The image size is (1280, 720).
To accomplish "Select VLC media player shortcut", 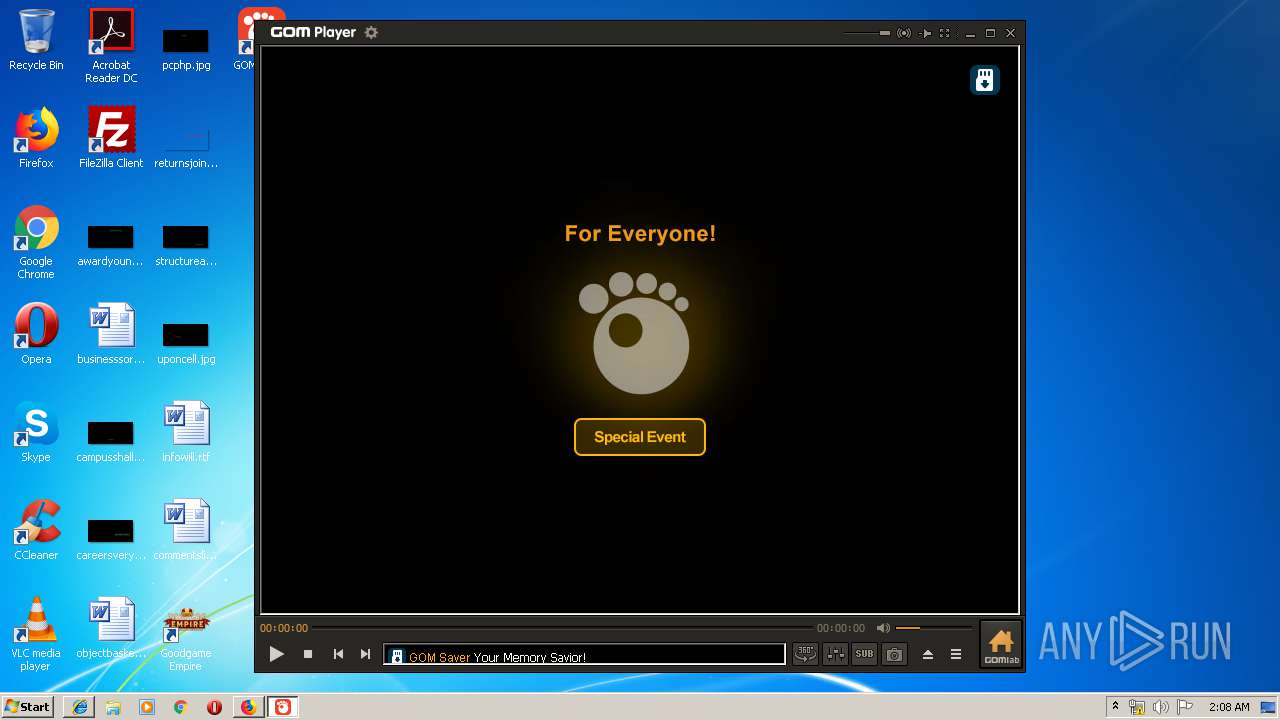I will coord(36,634).
